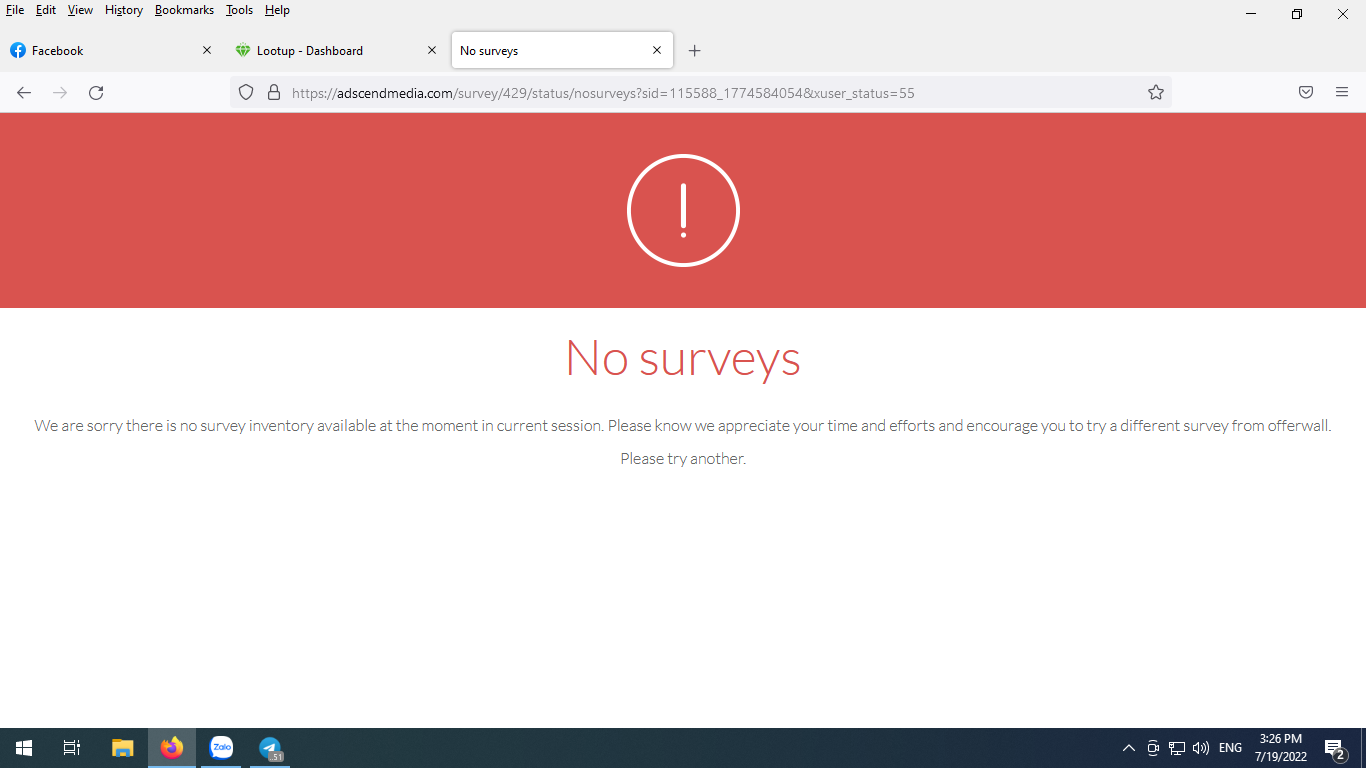Click the forward navigation arrow
The image size is (1366, 768).
60,93
